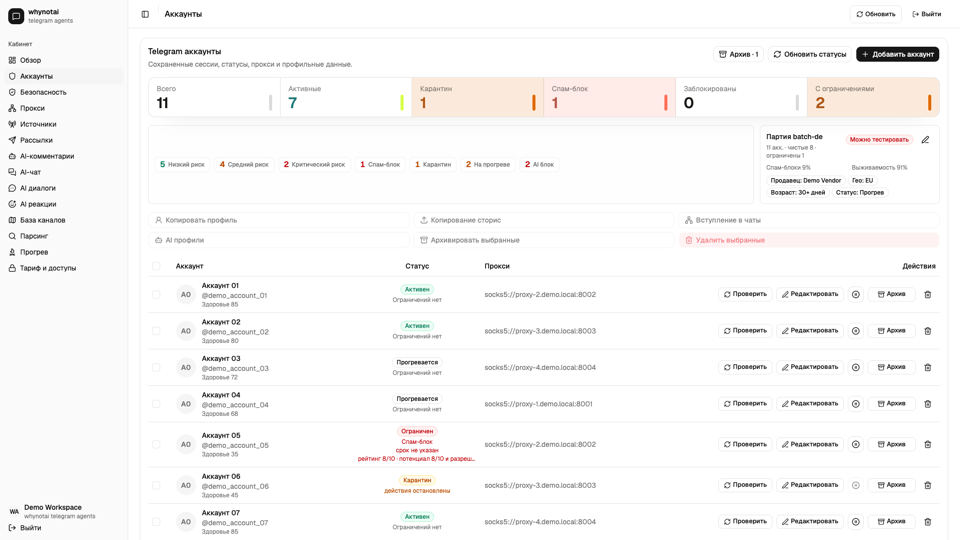Select checkbox for Аккаунт 07

tap(156, 522)
